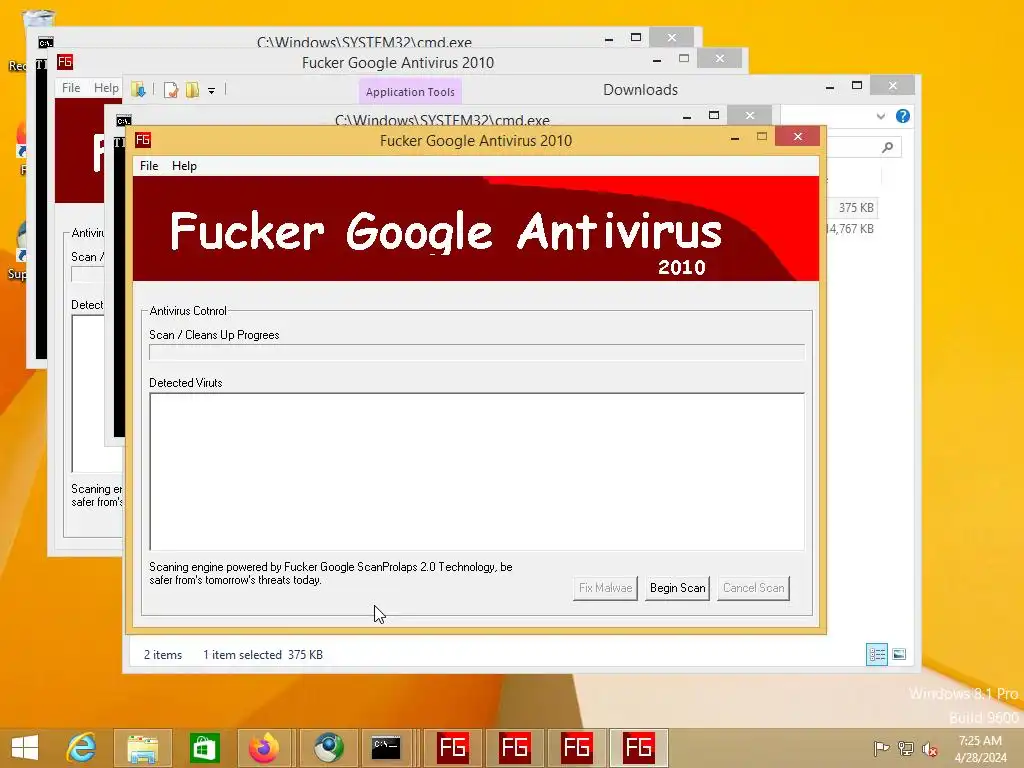The height and width of the screenshot is (768, 1024).
Task: Click FG icon in back antivirus title bar
Action: click(x=65, y=62)
